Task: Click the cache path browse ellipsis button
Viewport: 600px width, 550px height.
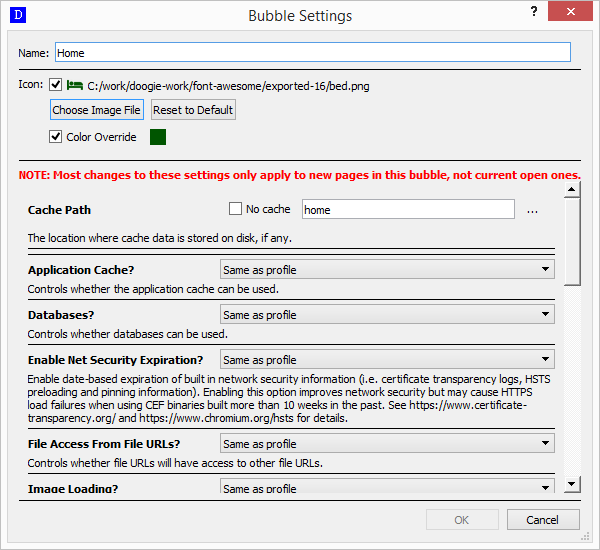Action: pos(532,210)
